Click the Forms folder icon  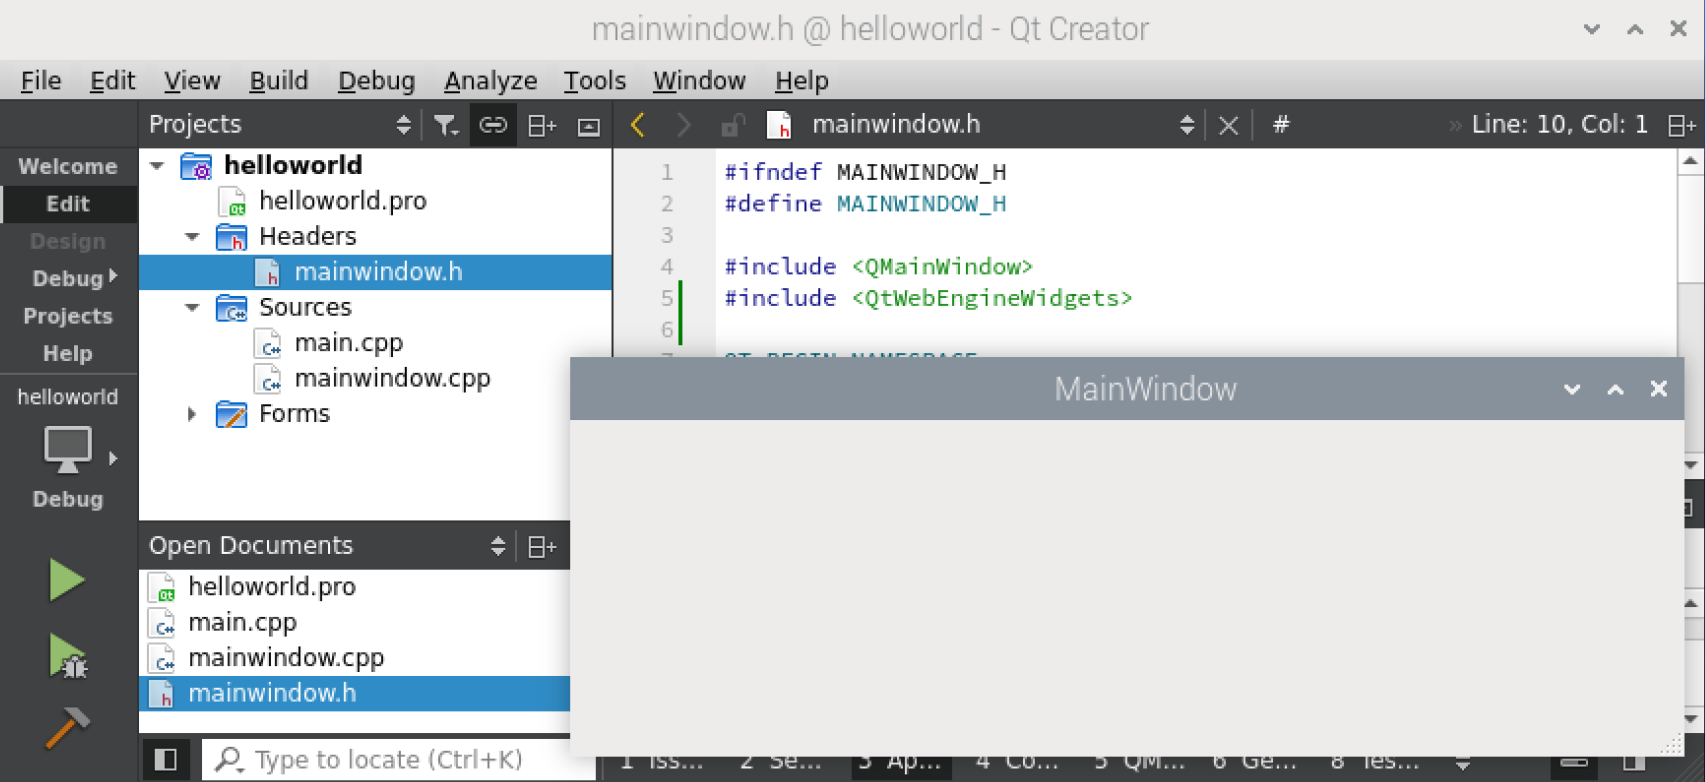pos(232,414)
